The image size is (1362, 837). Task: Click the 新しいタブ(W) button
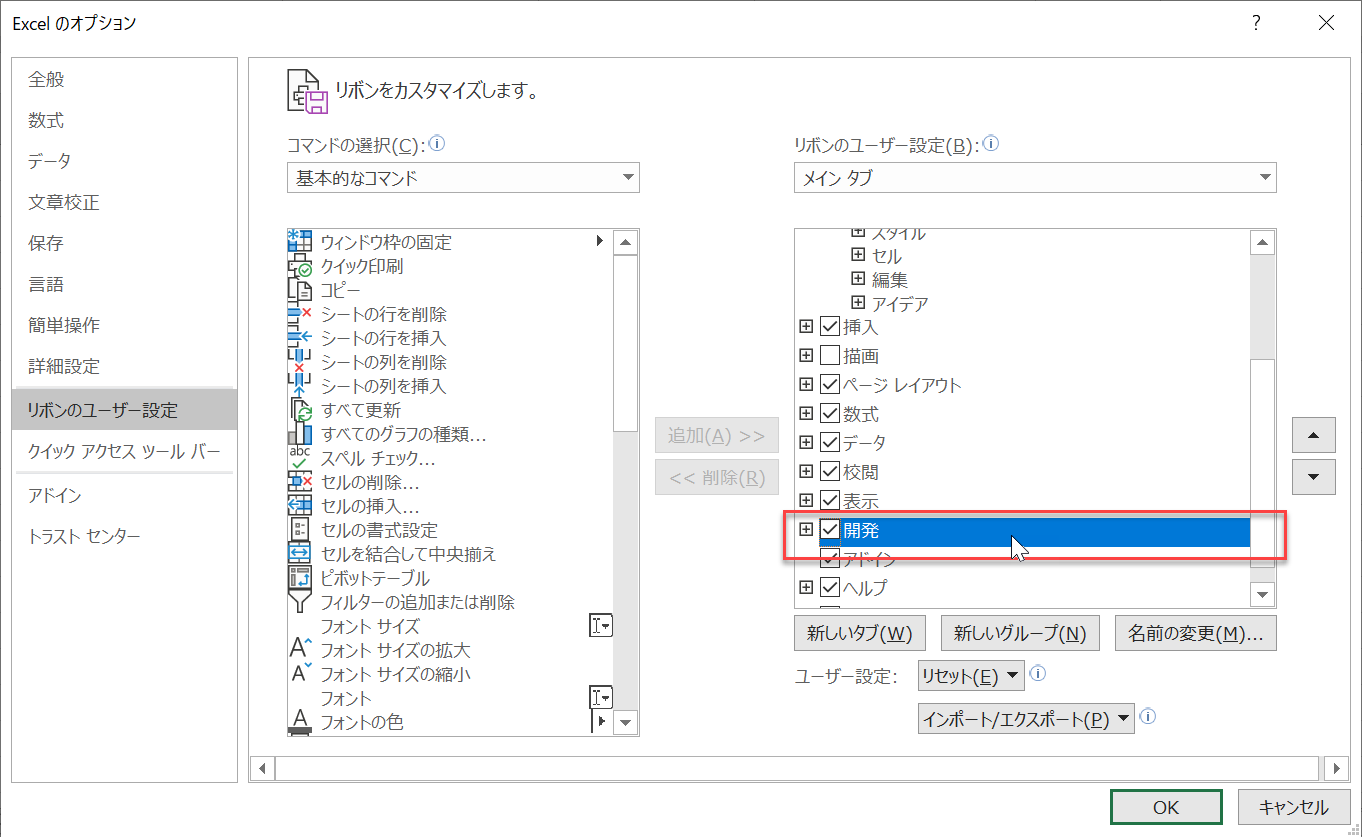(860, 633)
